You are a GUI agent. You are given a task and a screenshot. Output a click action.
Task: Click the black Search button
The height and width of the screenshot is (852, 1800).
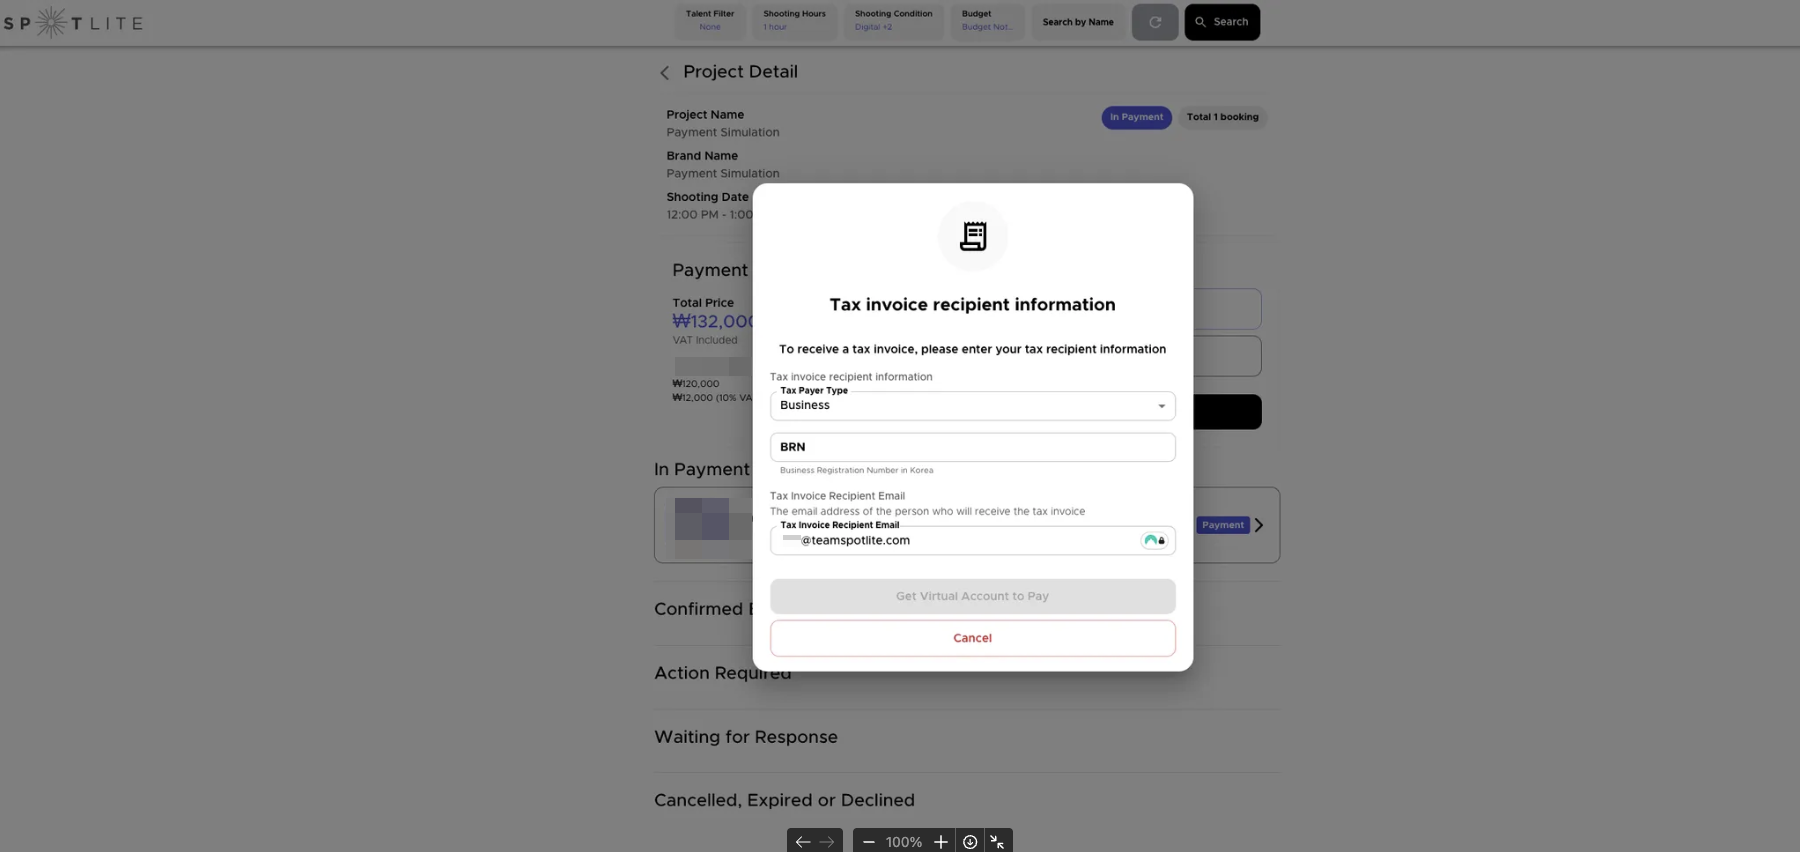tap(1222, 22)
